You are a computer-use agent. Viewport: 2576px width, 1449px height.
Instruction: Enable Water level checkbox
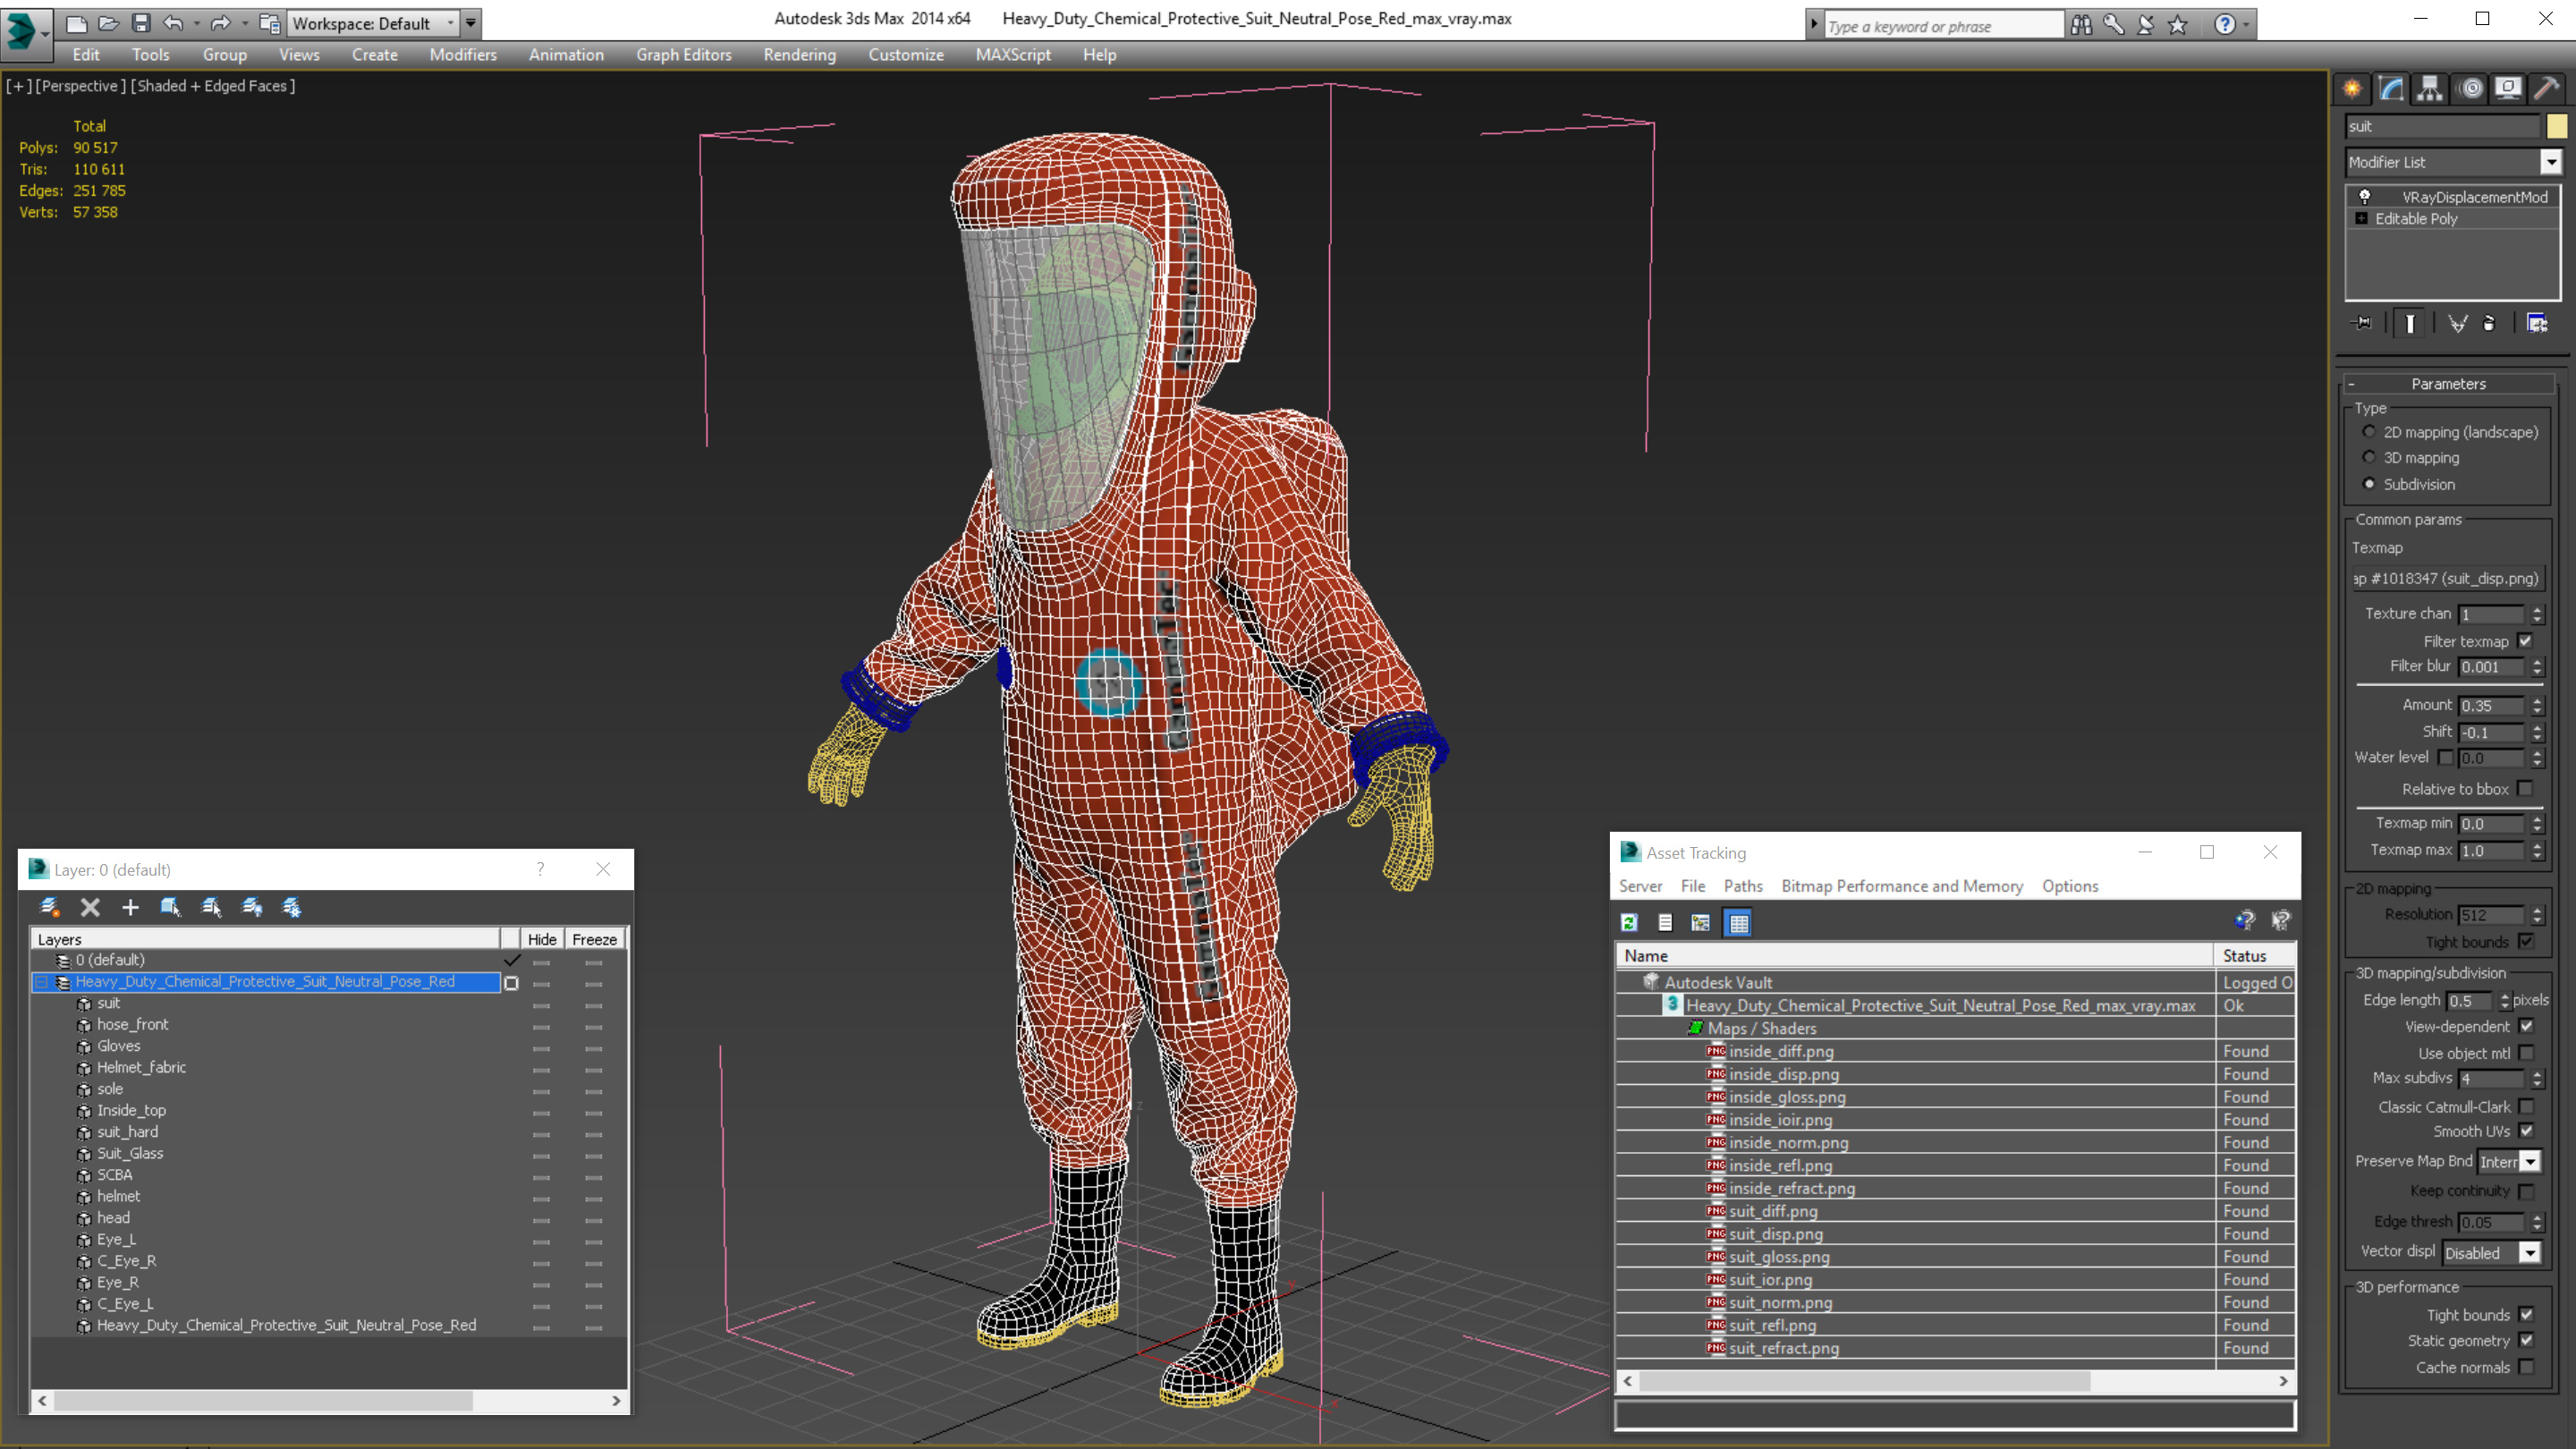point(2445,757)
